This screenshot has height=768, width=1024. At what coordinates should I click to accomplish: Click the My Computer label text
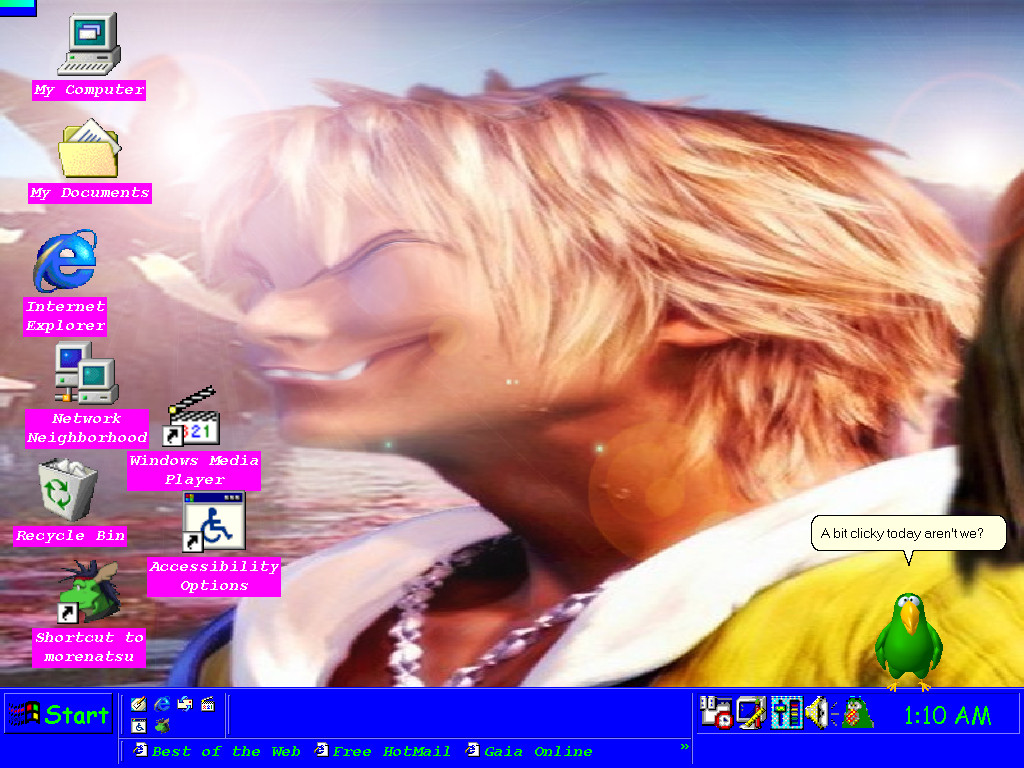[x=89, y=90]
